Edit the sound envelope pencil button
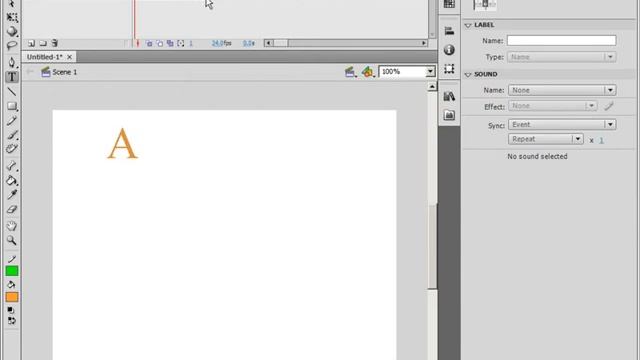The width and height of the screenshot is (640, 360). 609,107
